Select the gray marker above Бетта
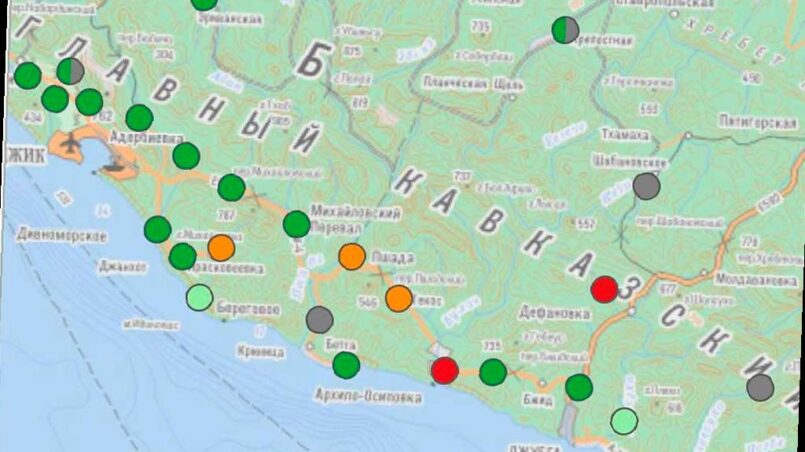The height and width of the screenshot is (452, 805). 320,320
